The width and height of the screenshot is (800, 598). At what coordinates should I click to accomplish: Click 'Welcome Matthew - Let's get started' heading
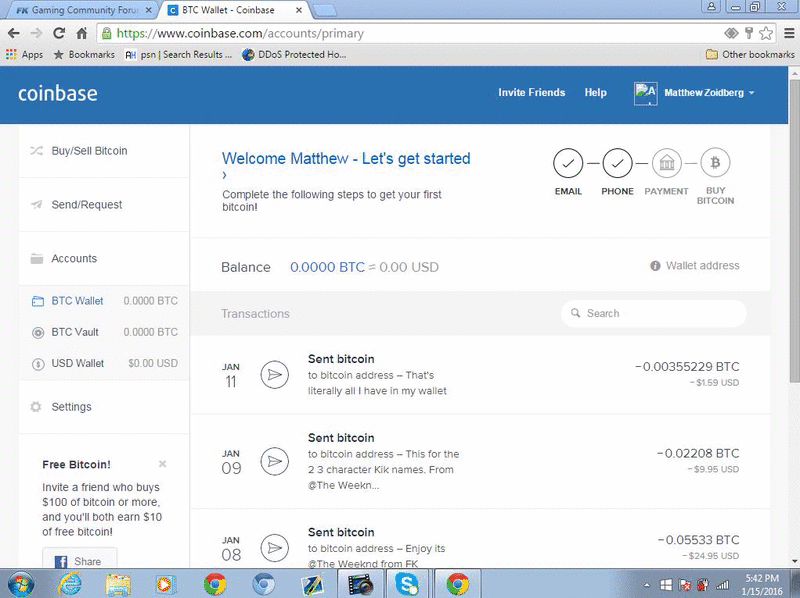click(x=346, y=158)
